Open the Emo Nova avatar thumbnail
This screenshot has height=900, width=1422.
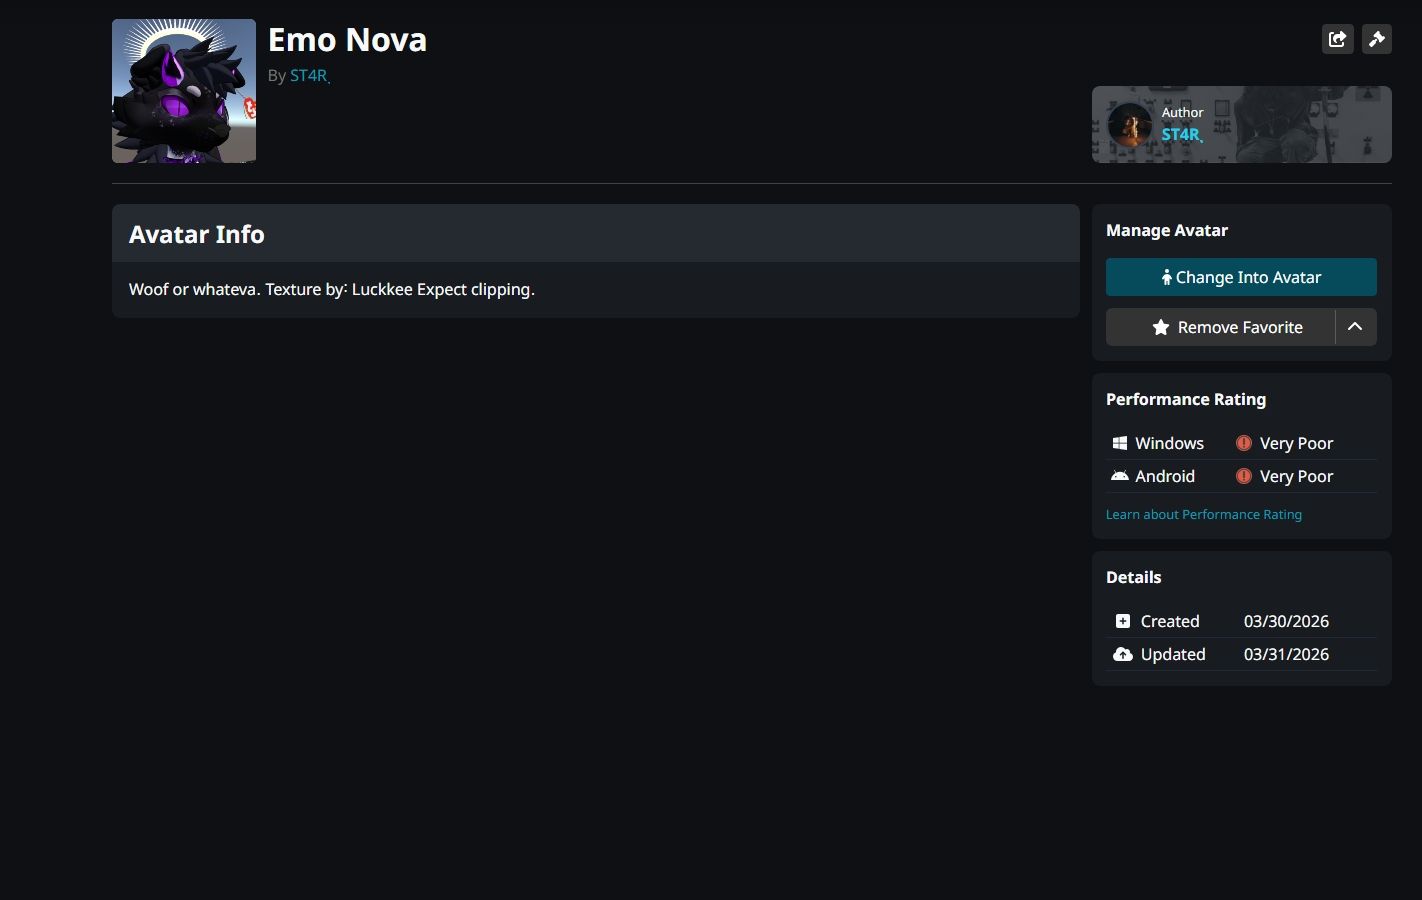click(x=184, y=91)
